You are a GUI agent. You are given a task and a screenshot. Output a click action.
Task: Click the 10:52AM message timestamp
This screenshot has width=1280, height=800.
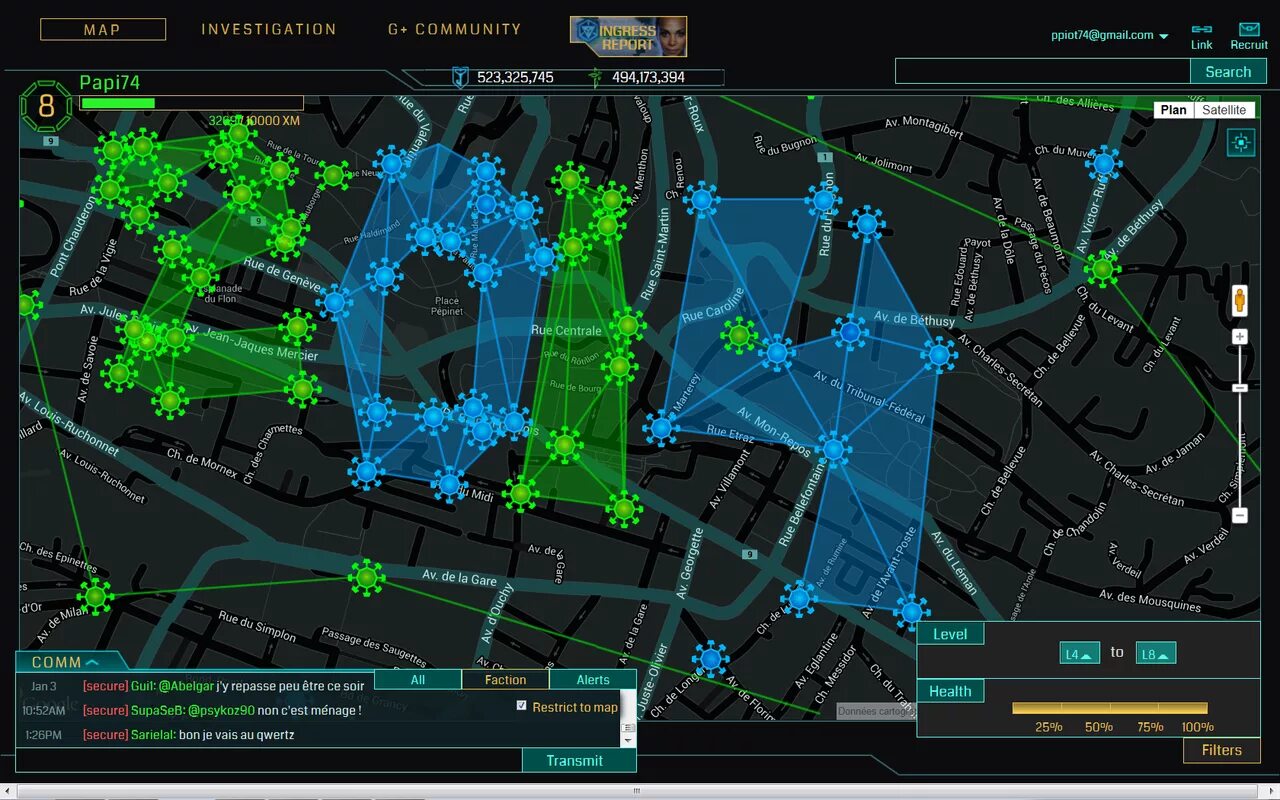pos(43,710)
